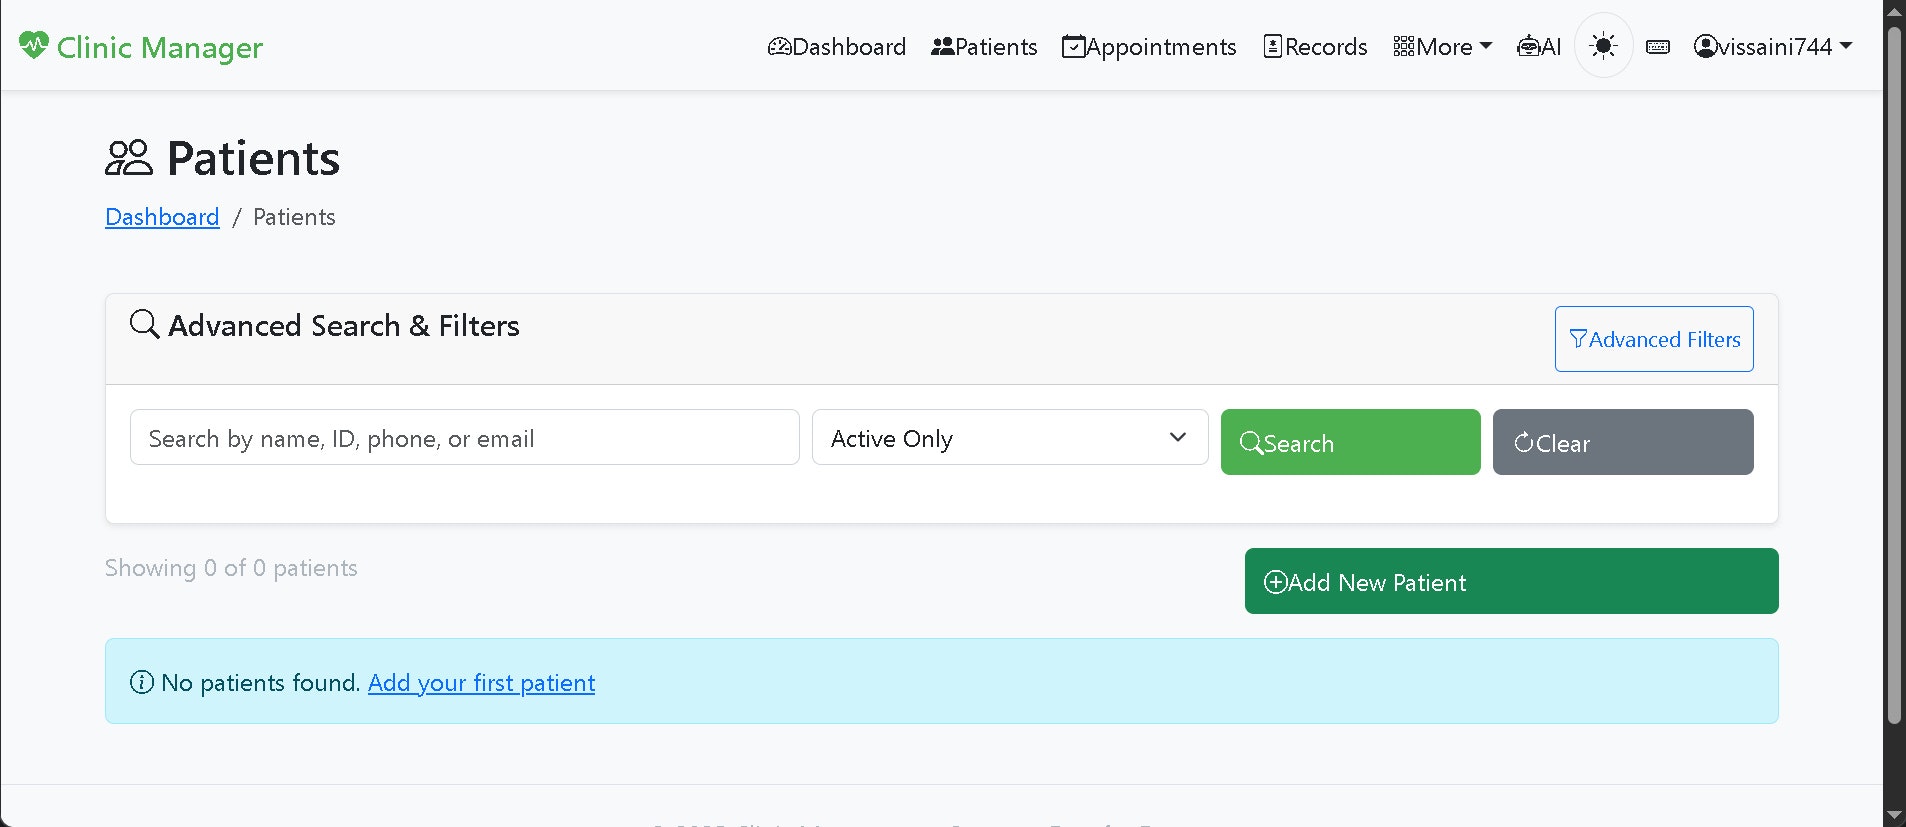Click the user avatar icon beside vissaini744
1906x827 pixels.
[1705, 46]
